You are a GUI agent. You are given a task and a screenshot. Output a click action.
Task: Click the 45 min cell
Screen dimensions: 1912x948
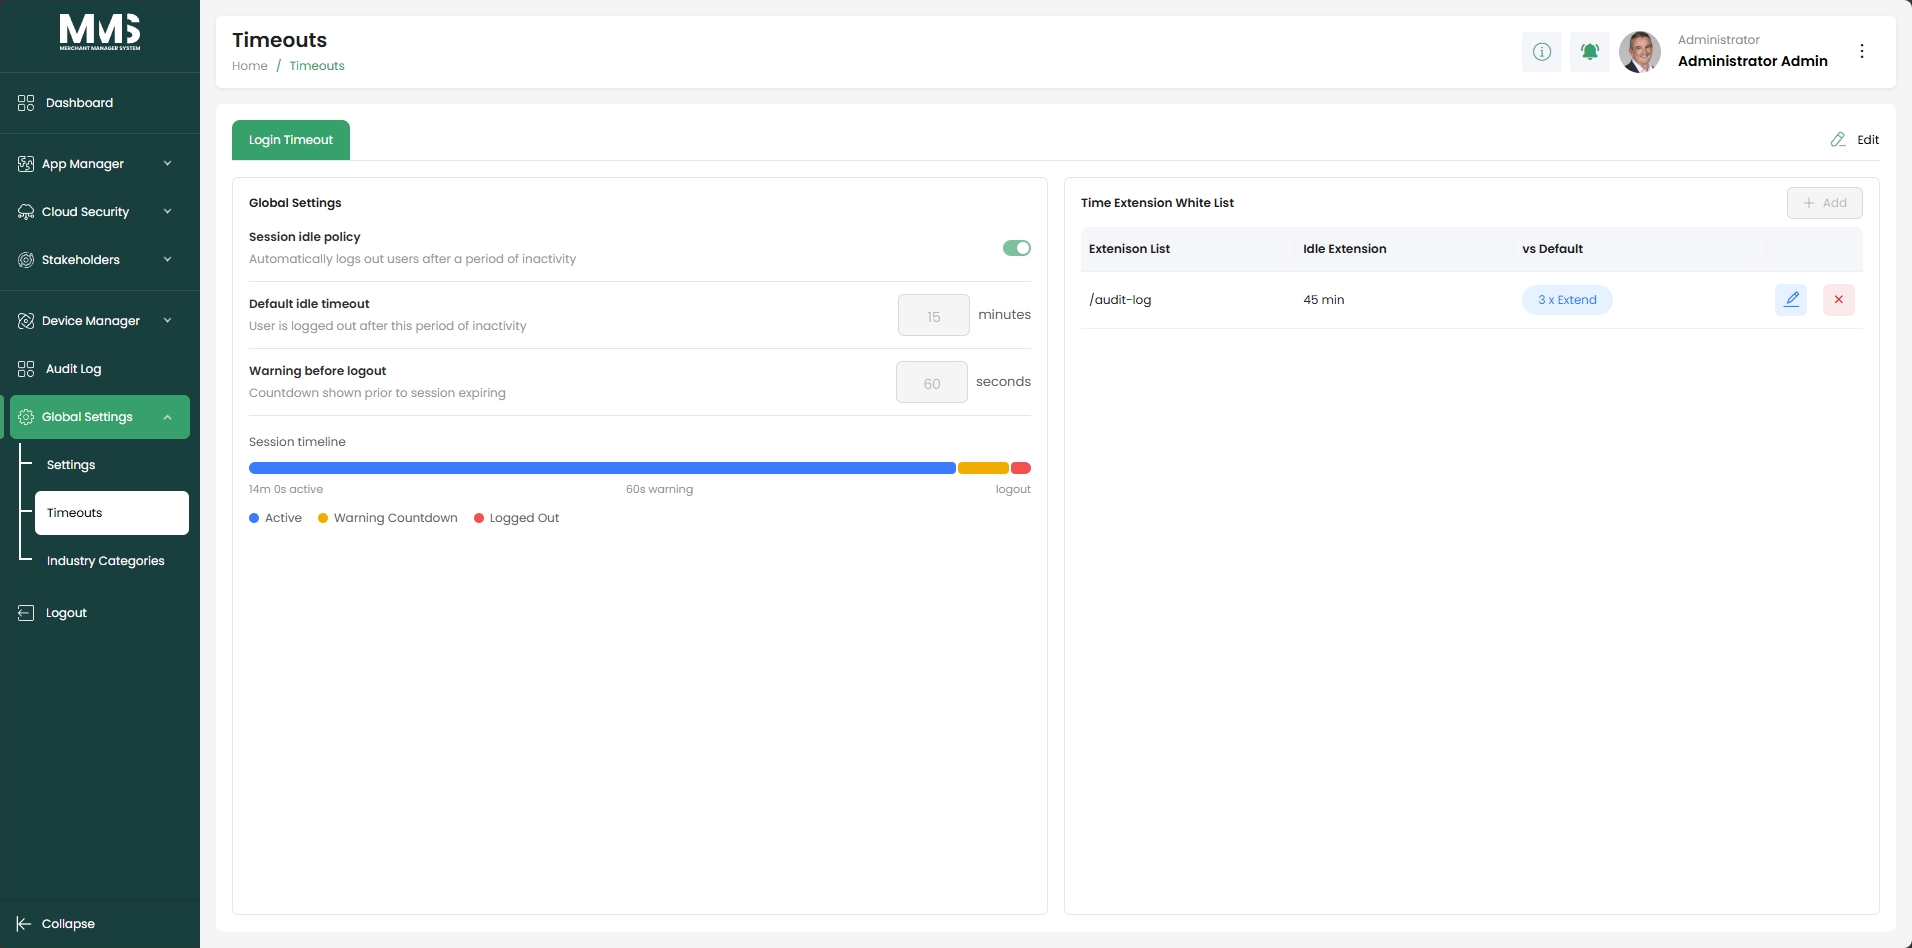(1324, 300)
